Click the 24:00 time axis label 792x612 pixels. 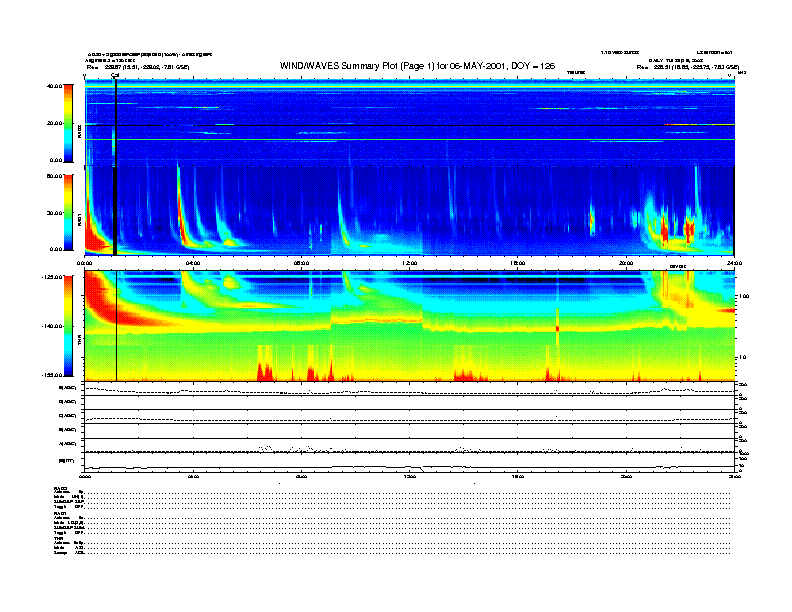click(x=734, y=263)
